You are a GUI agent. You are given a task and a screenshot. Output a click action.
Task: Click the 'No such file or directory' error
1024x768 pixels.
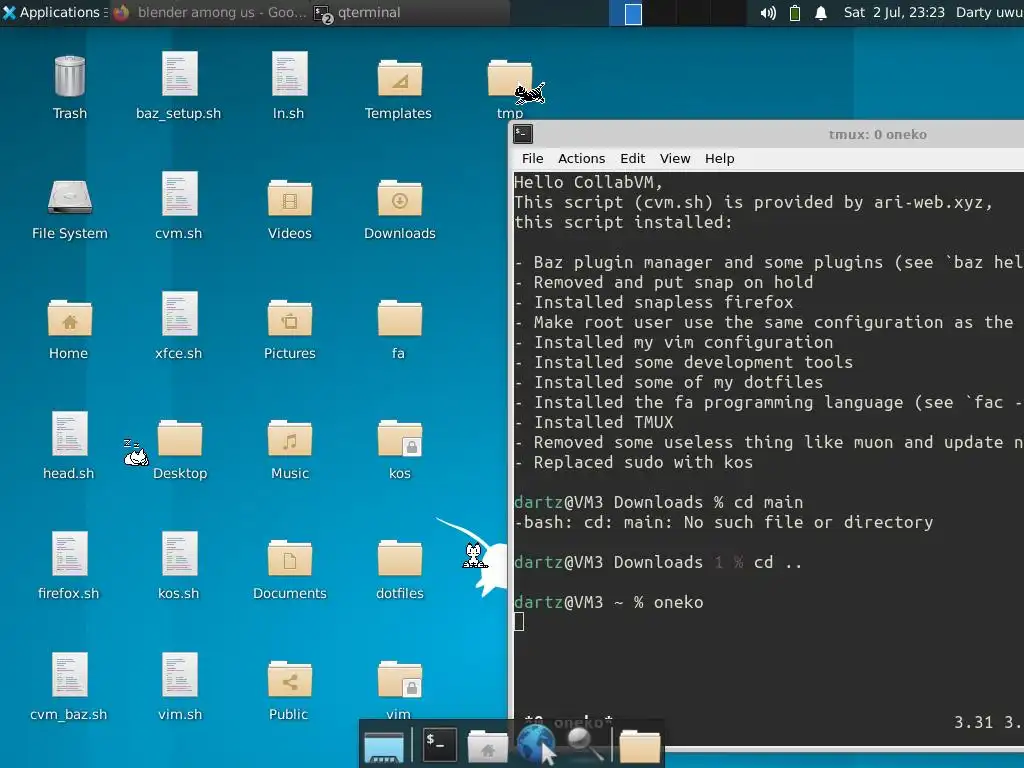pyautogui.click(x=808, y=522)
